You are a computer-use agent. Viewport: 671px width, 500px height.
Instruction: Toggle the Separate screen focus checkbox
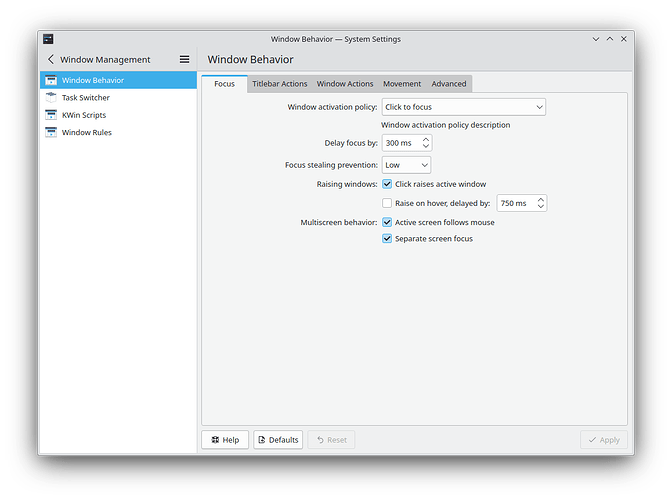(387, 239)
